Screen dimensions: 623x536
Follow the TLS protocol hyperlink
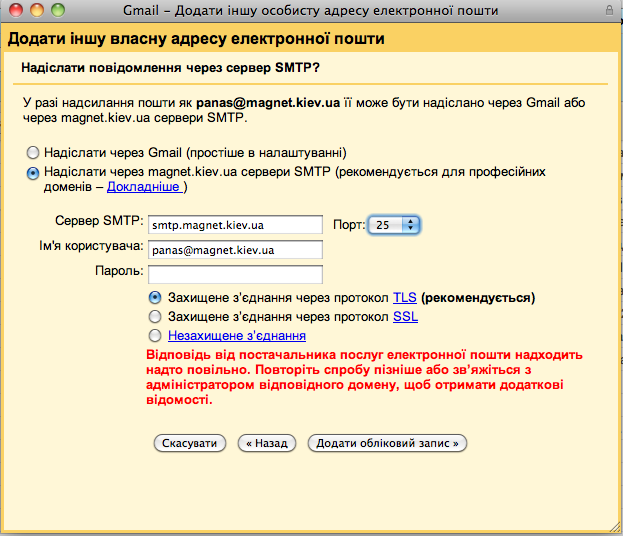(x=404, y=298)
